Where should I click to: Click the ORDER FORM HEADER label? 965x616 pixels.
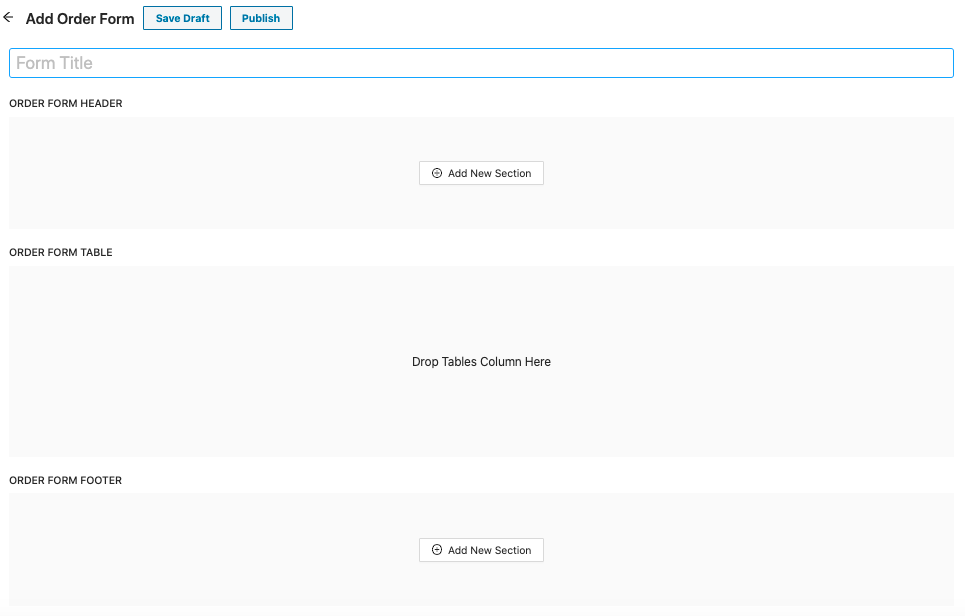tap(66, 104)
